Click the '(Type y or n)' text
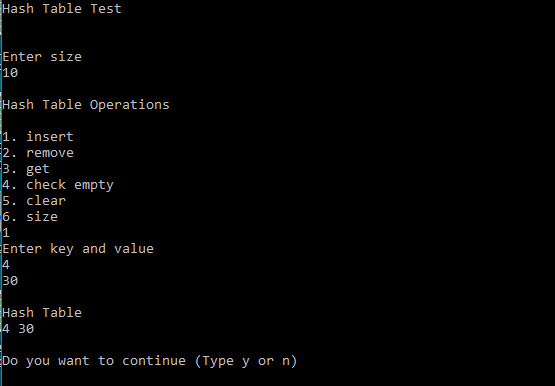Screen dimensions: 555x386 [246, 361]
